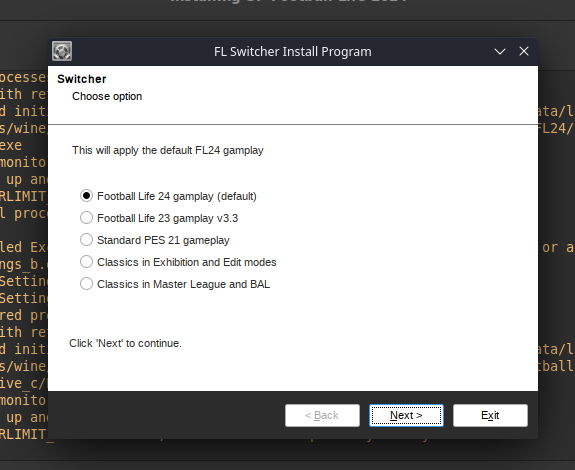Click the 'Choose option' subtitle text
575x470 pixels.
[107, 96]
